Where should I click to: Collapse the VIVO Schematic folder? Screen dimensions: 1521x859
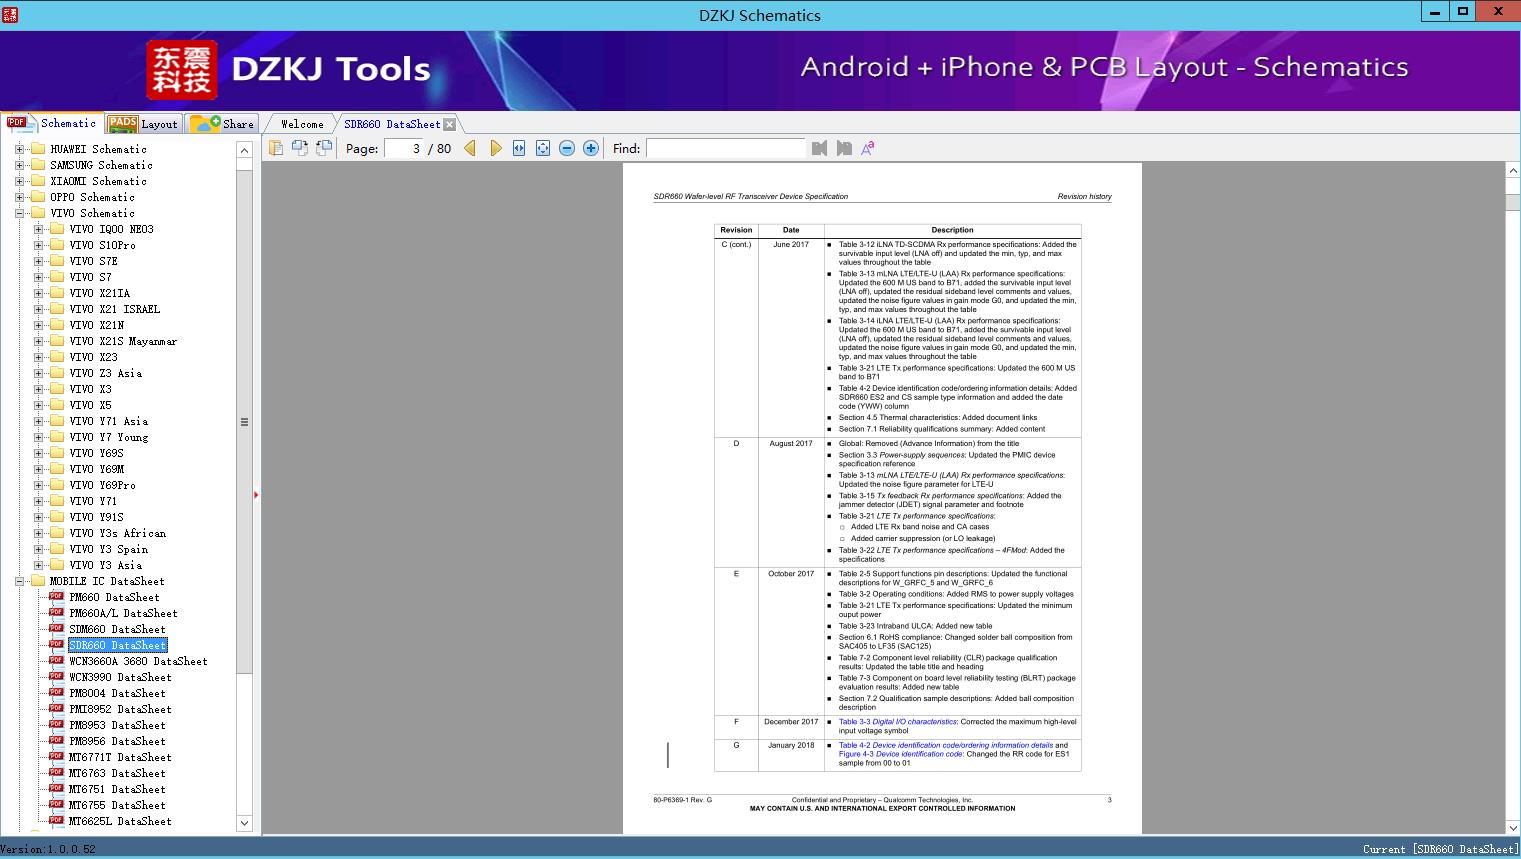pyautogui.click(x=19, y=213)
